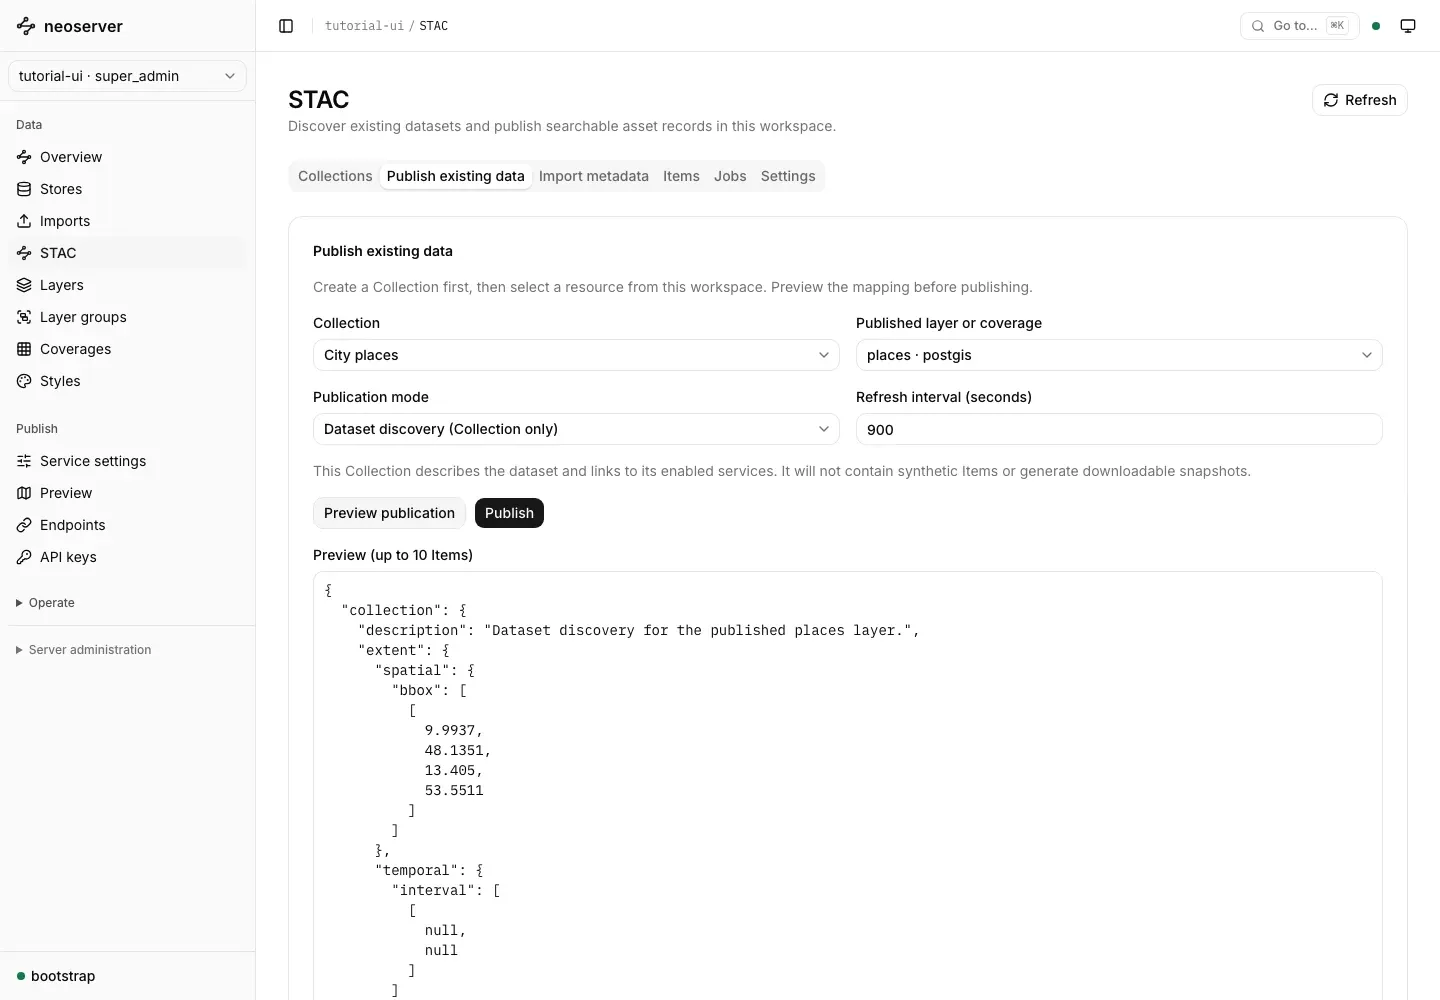Select the Publish existing data tab
This screenshot has width=1440, height=1000.
coord(456,176)
